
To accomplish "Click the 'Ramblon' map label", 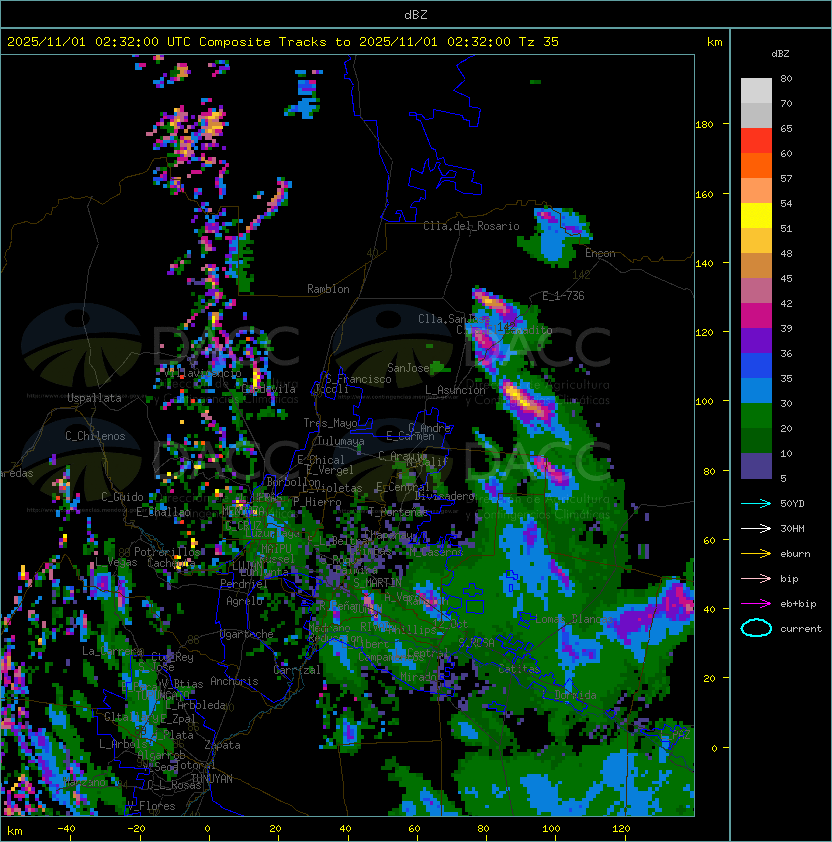I will [328, 289].
